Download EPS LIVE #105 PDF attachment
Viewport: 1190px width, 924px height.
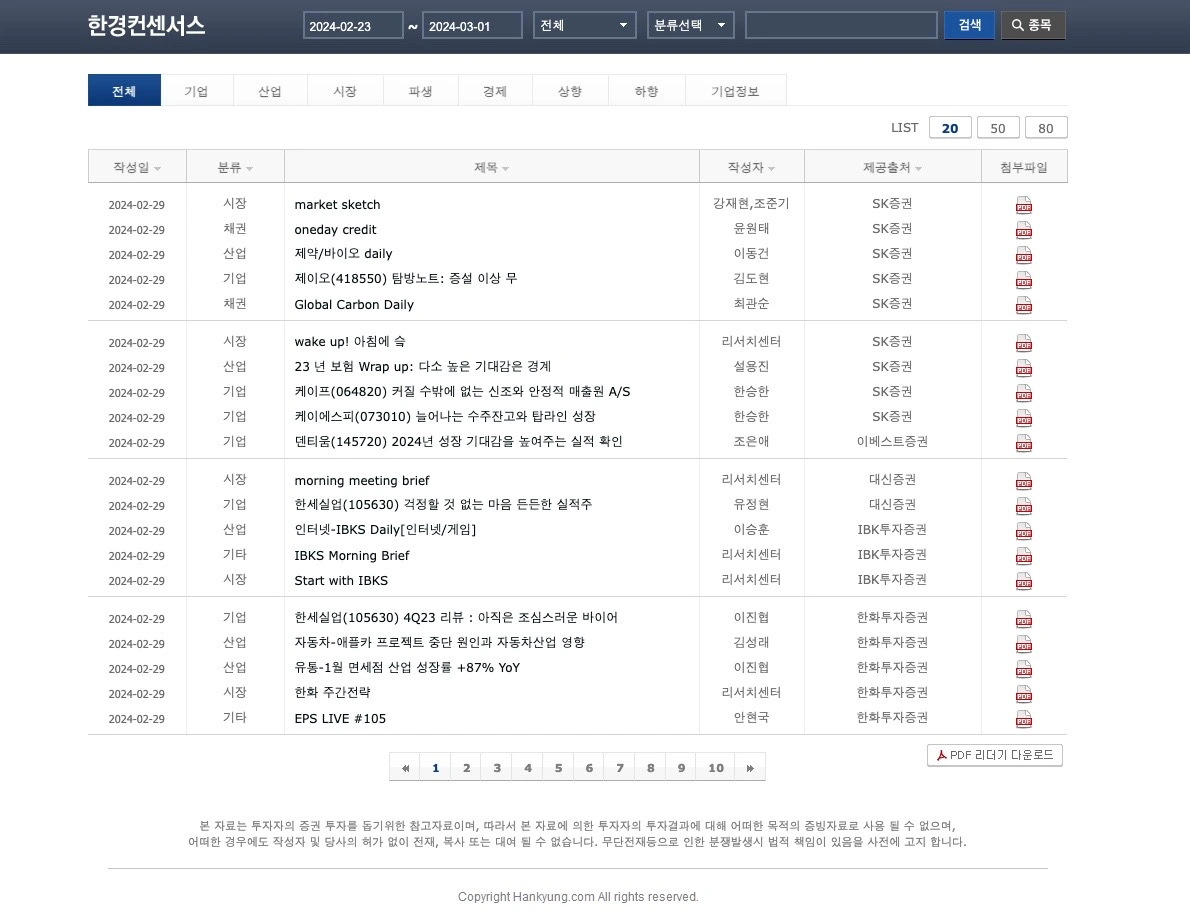(x=1023, y=718)
